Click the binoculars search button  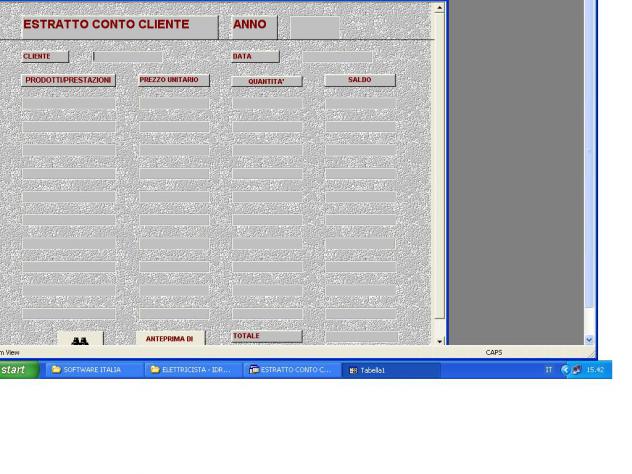tap(80, 339)
